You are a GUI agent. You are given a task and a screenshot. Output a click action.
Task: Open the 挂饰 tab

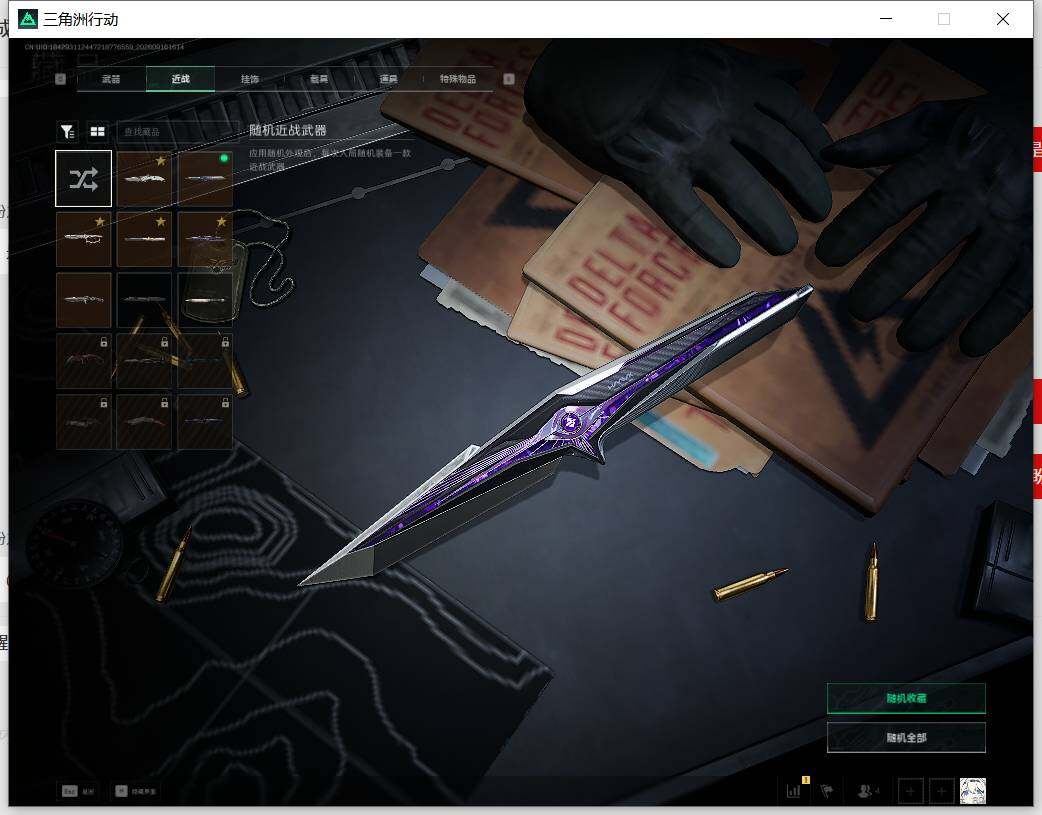250,79
